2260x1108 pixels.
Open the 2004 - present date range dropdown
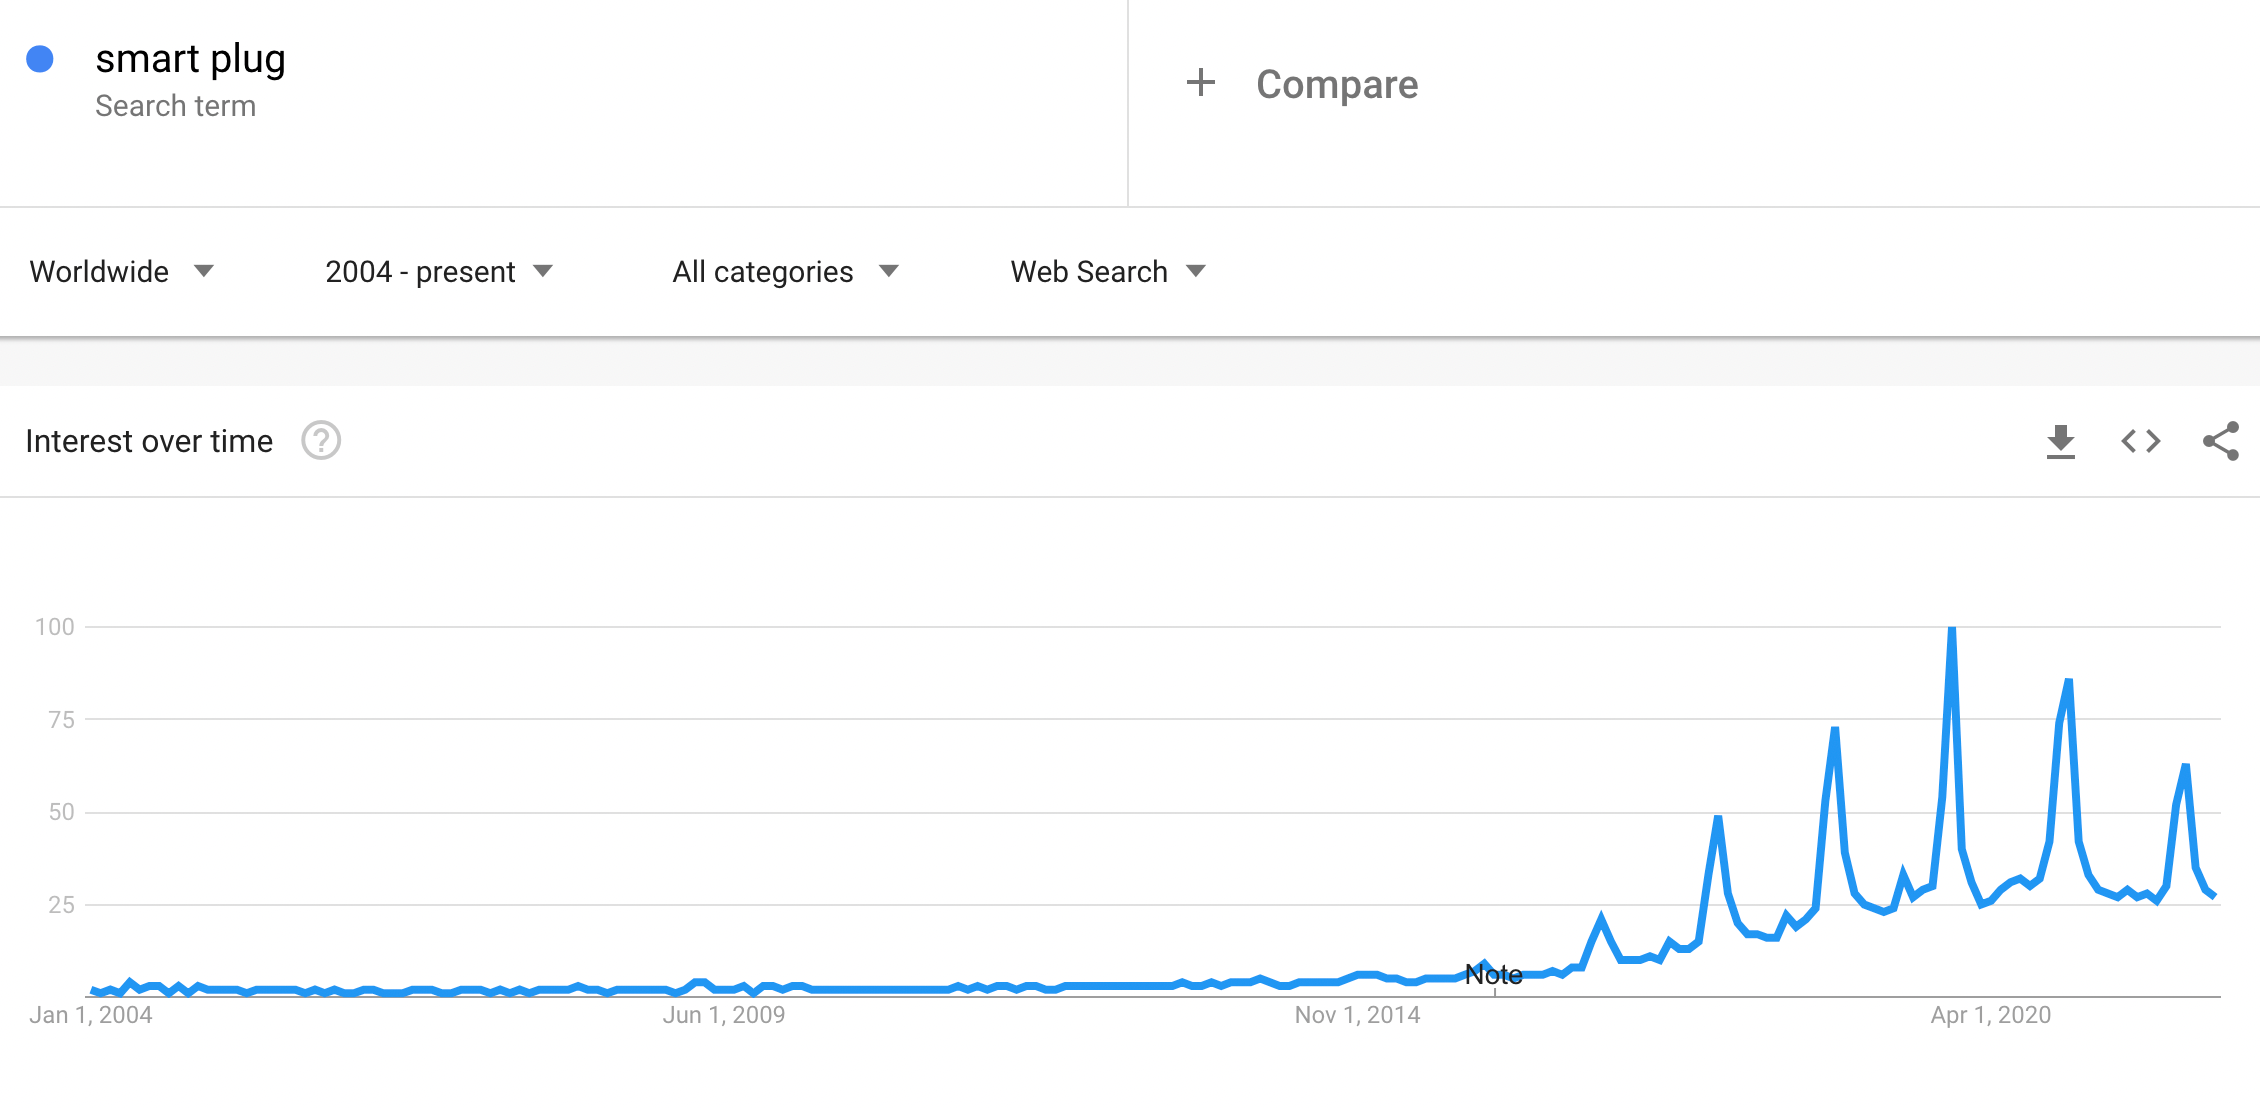[439, 272]
